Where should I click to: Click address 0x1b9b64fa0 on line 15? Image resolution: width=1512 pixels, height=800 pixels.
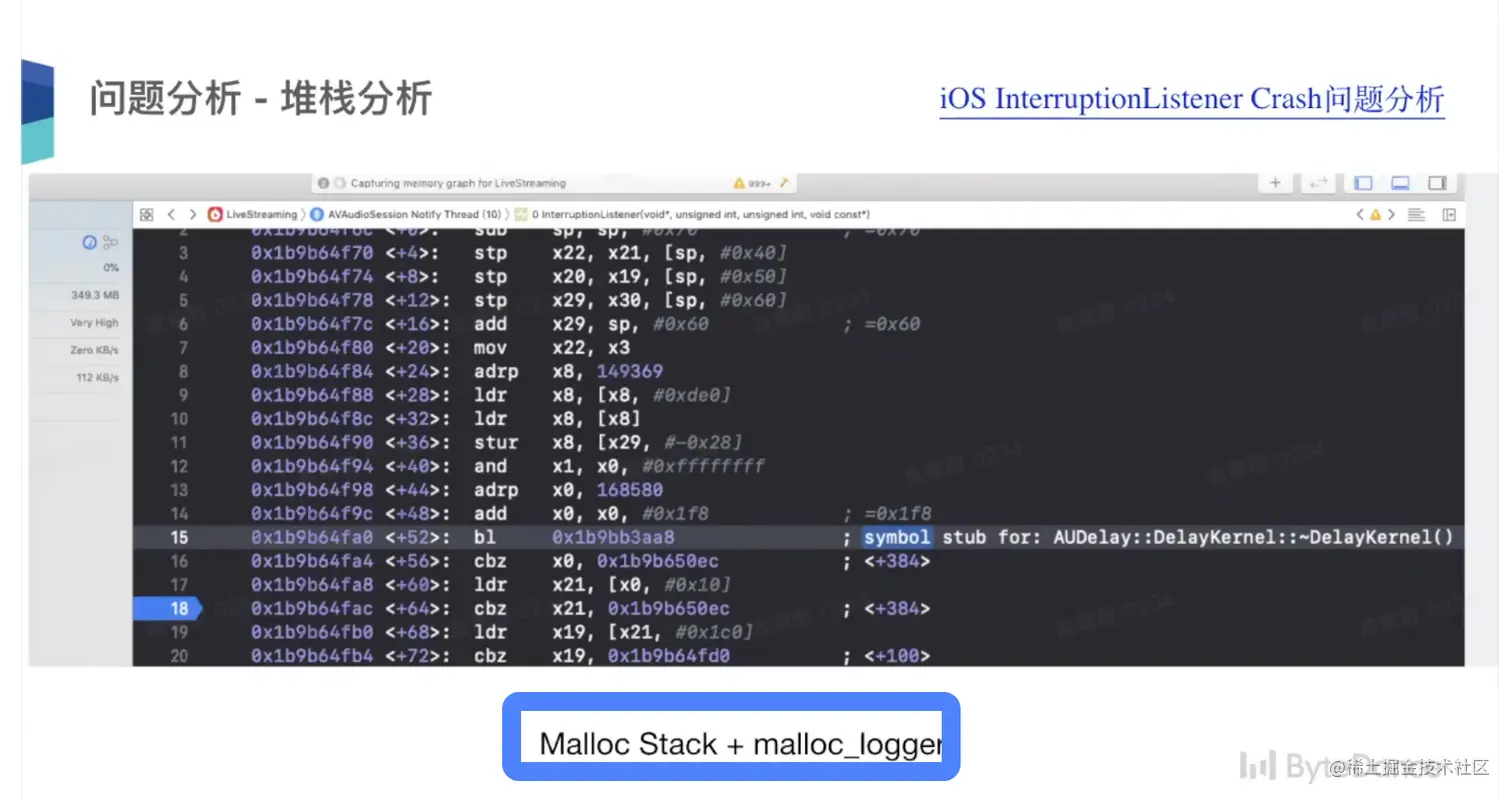click(x=313, y=537)
